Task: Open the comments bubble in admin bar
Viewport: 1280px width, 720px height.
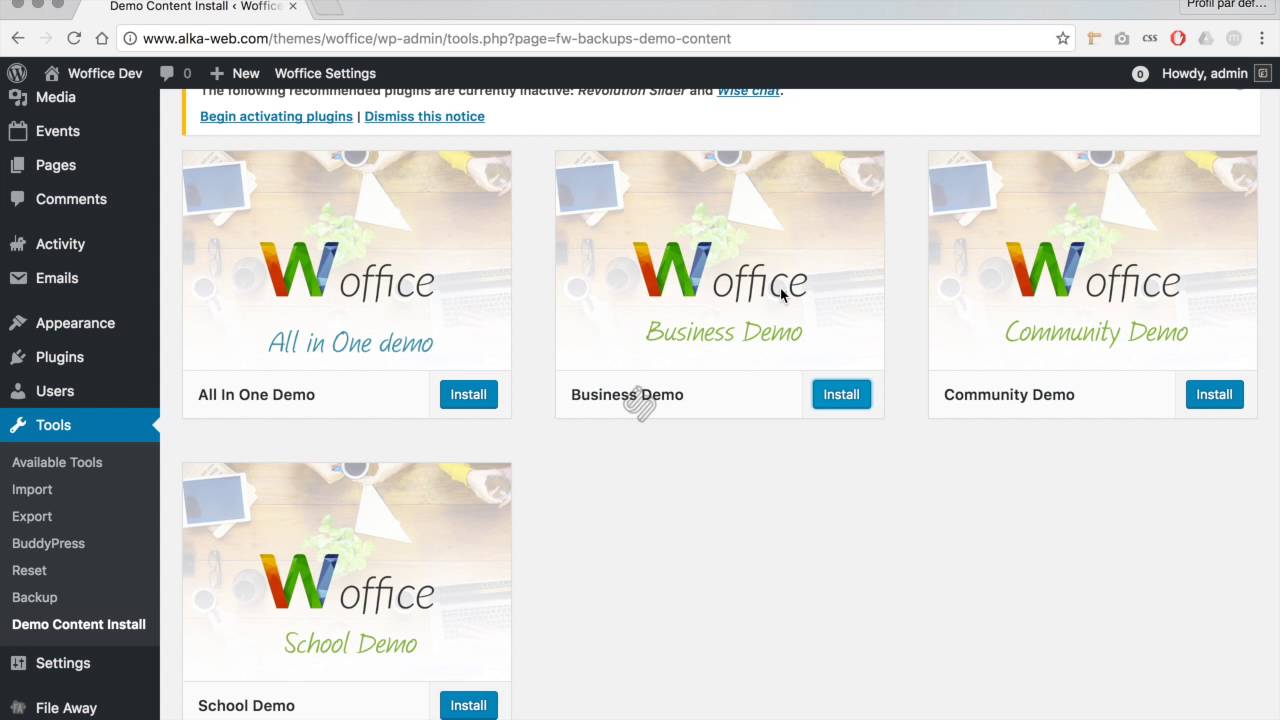Action: pyautogui.click(x=166, y=73)
